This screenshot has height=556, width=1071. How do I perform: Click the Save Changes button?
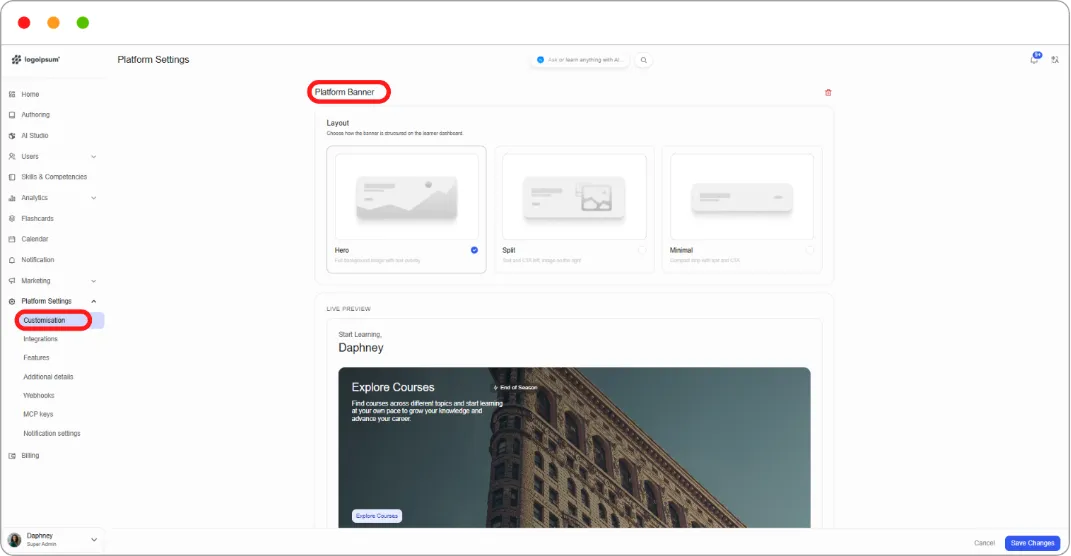pos(1032,543)
